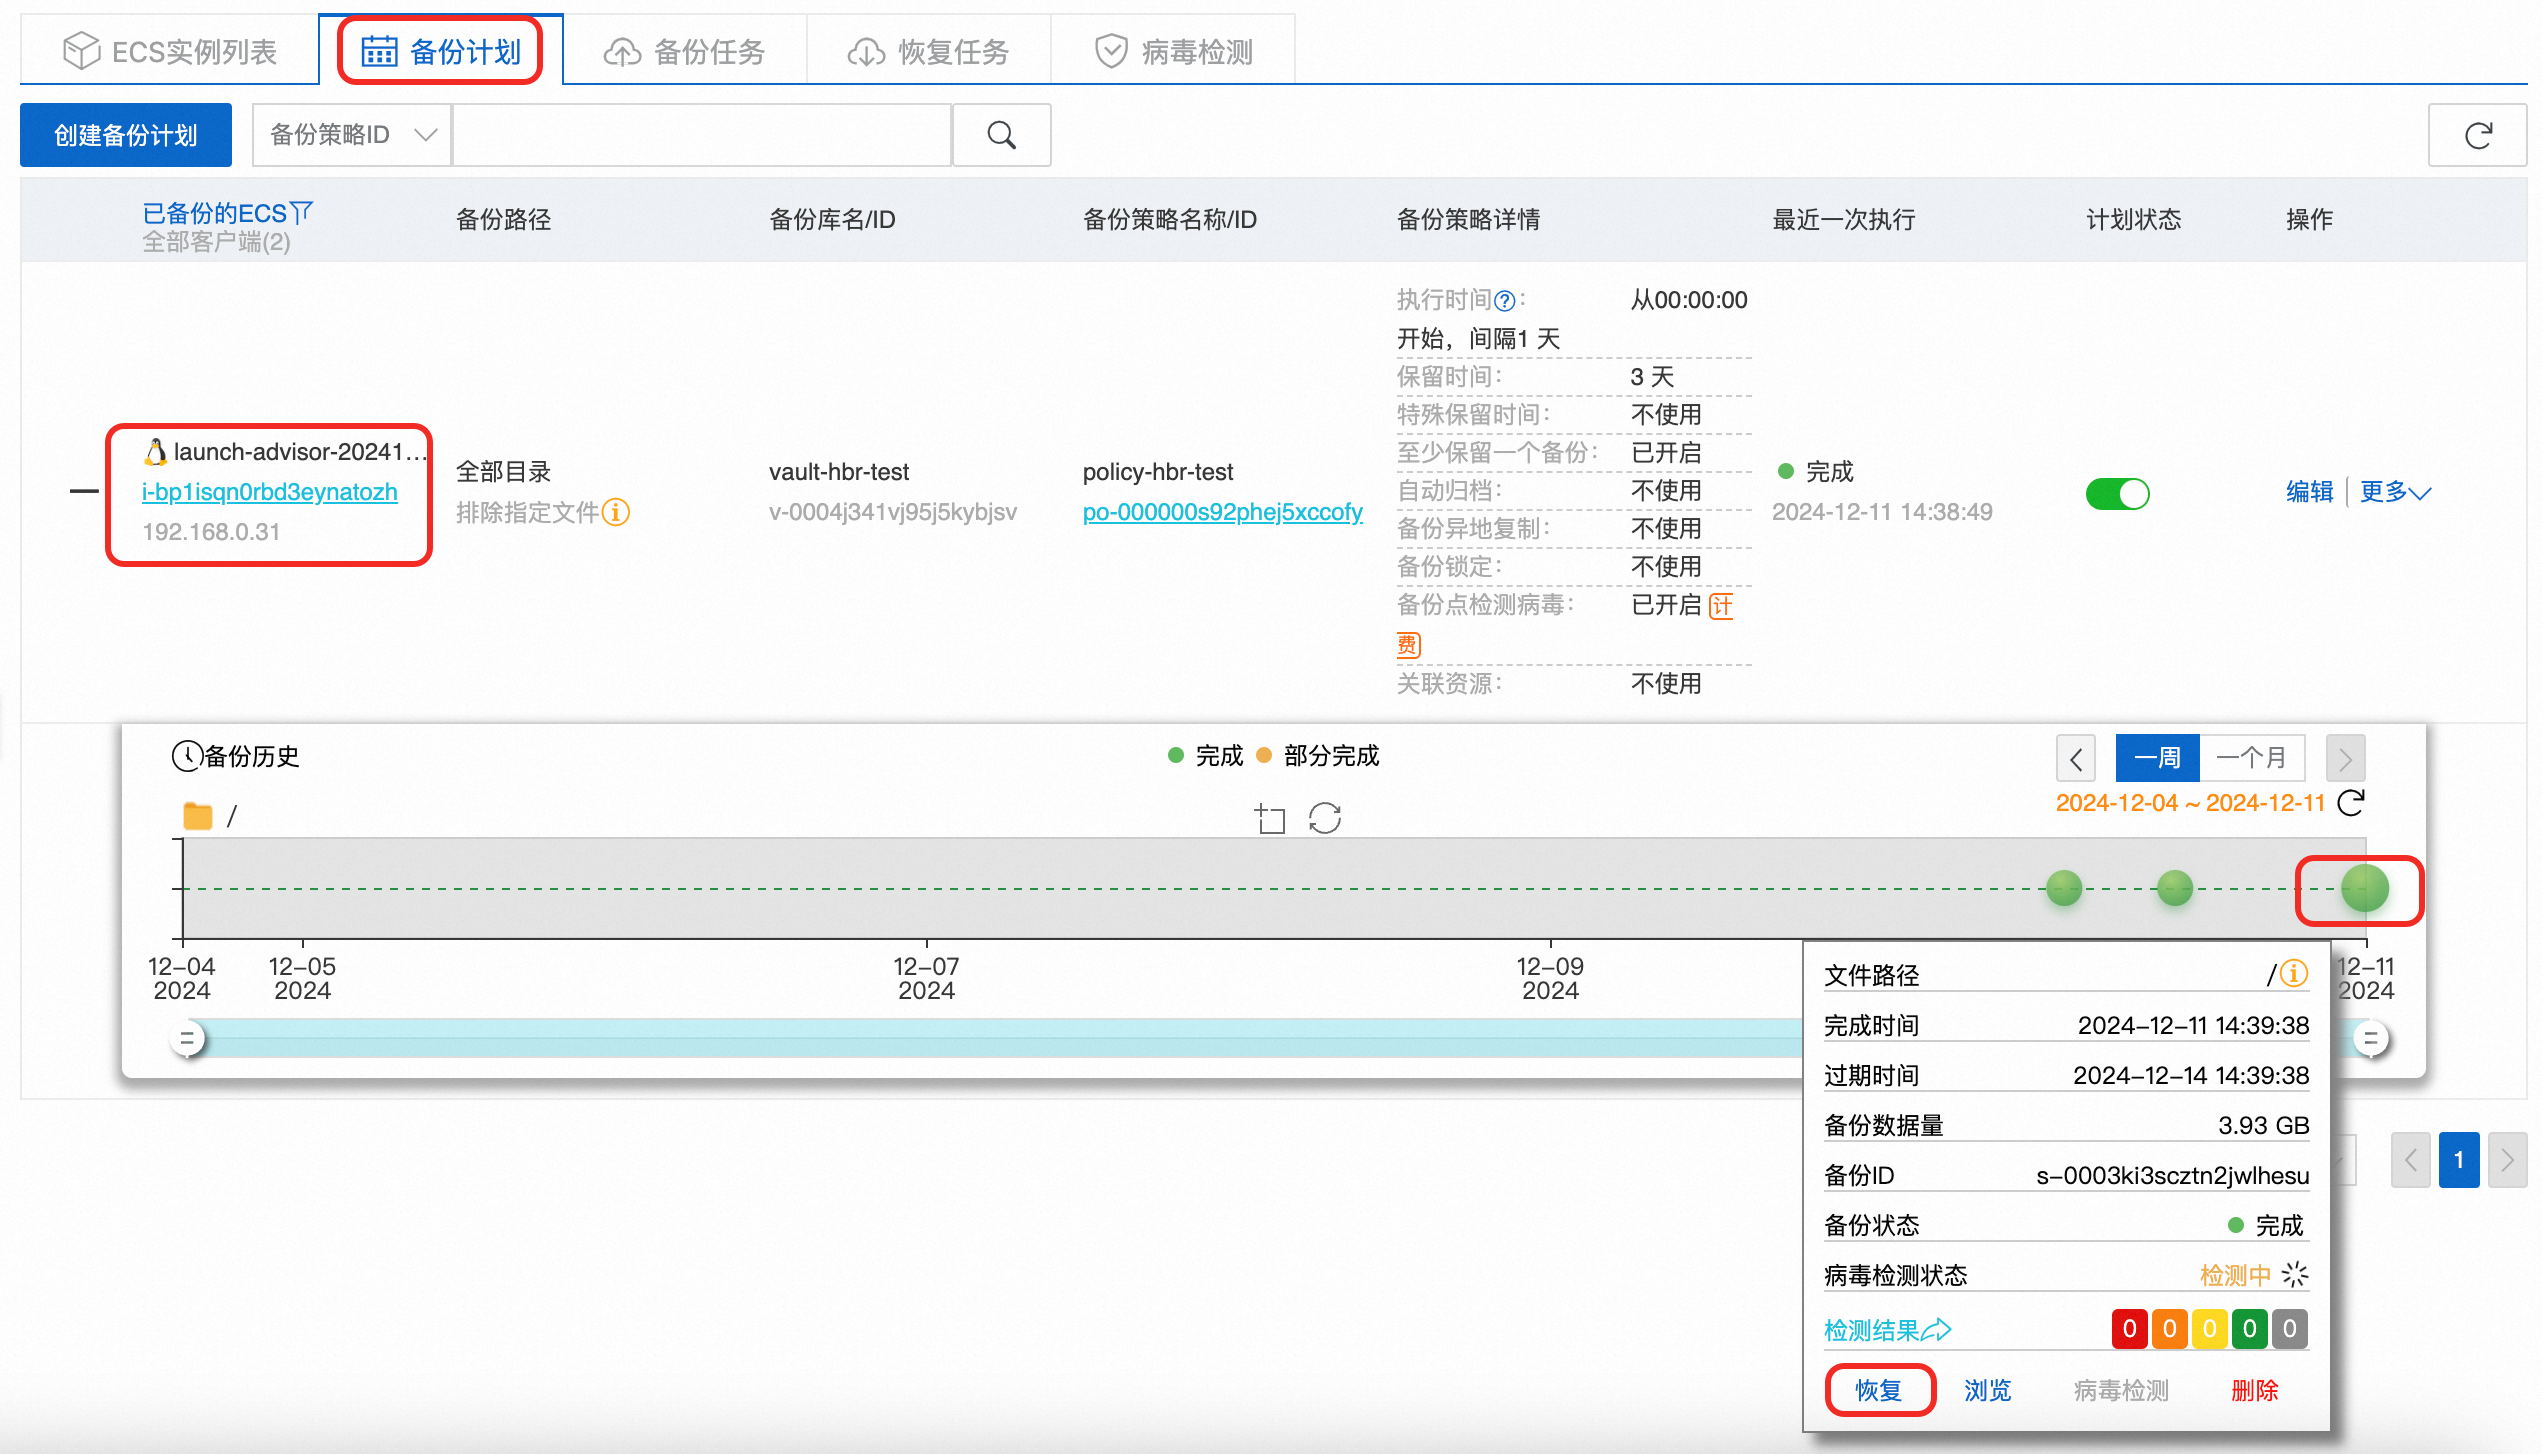
Task: Click the reset zoom icon above timeline
Action: point(1325,818)
